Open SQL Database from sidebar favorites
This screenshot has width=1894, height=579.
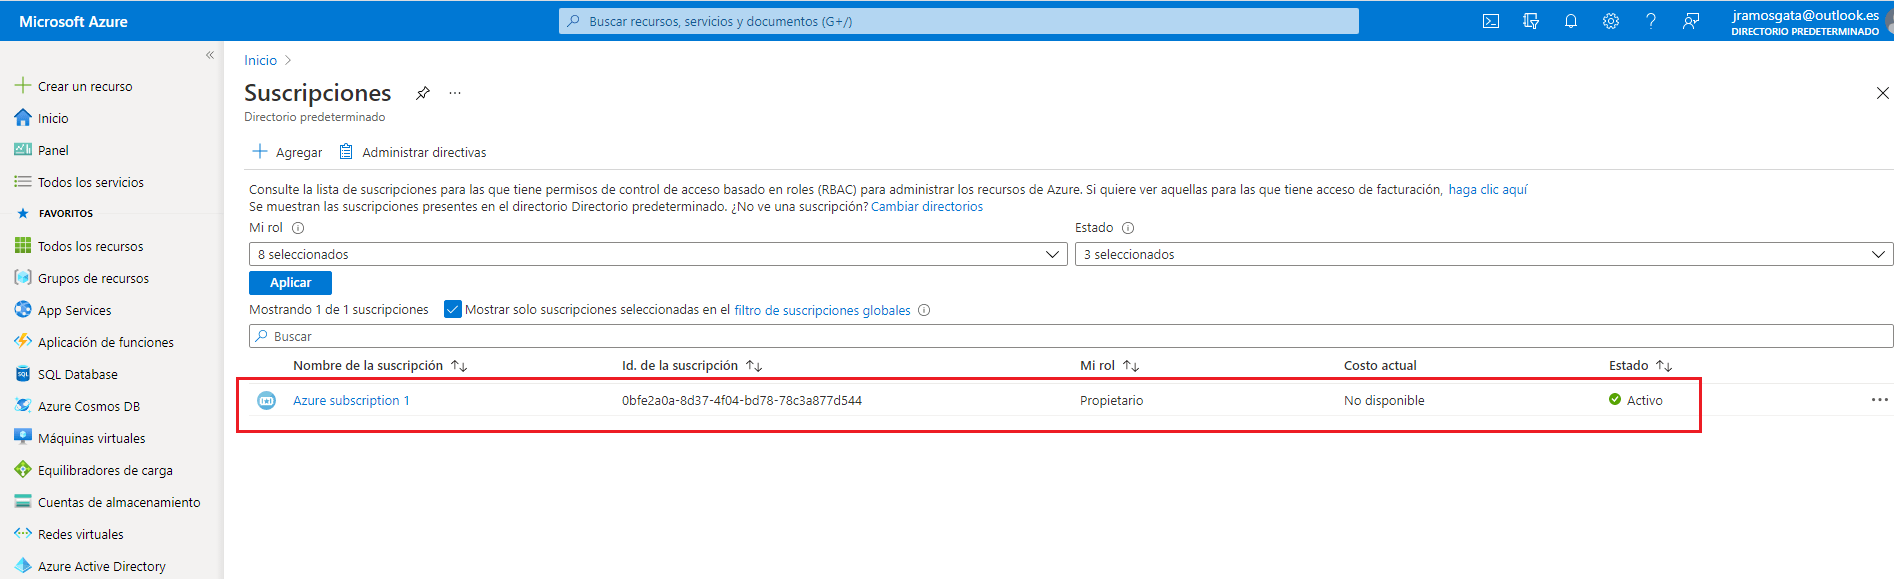[78, 374]
